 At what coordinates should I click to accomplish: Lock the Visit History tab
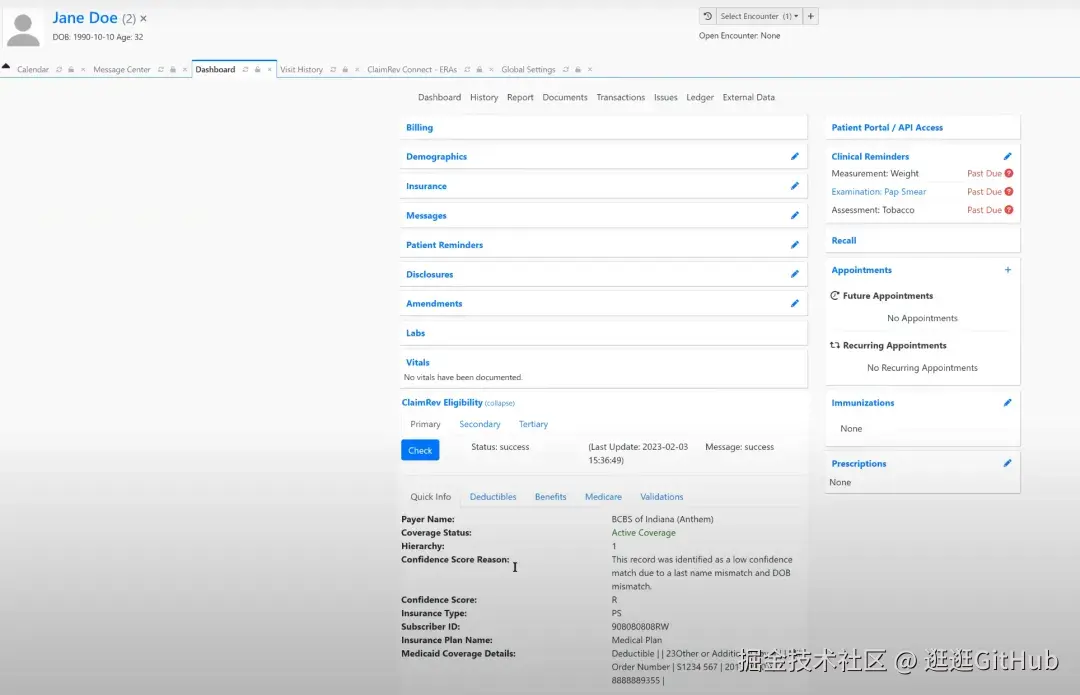click(345, 70)
